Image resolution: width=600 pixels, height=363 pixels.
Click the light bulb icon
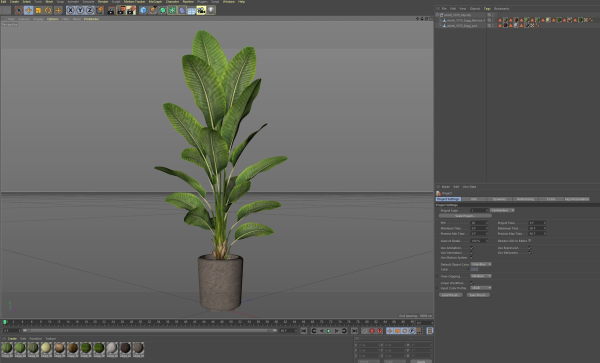tap(211, 10)
